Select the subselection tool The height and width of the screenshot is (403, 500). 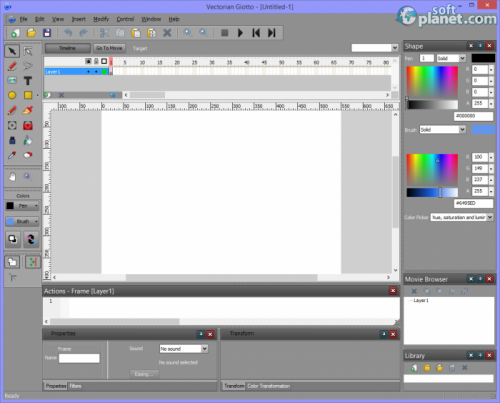28,51
